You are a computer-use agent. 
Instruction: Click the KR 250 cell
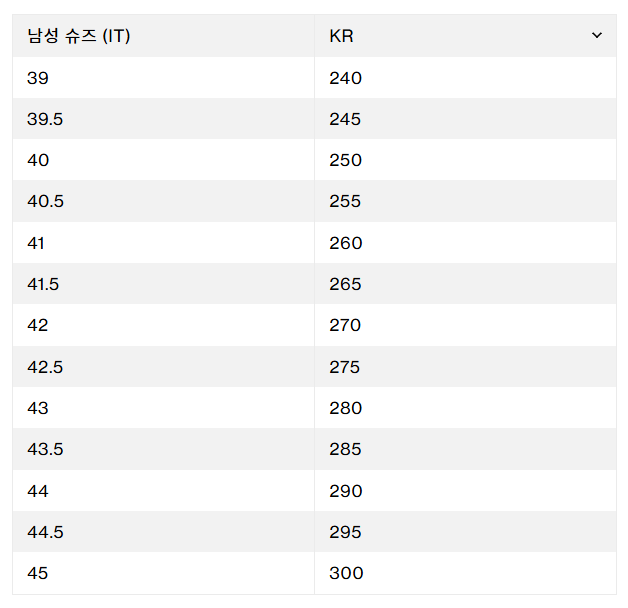point(346,160)
